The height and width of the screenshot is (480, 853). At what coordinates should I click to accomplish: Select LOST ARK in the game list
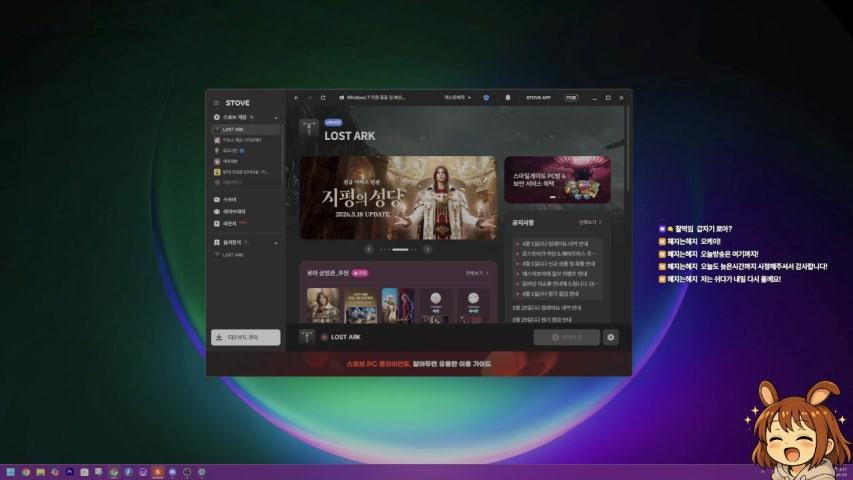(233, 129)
